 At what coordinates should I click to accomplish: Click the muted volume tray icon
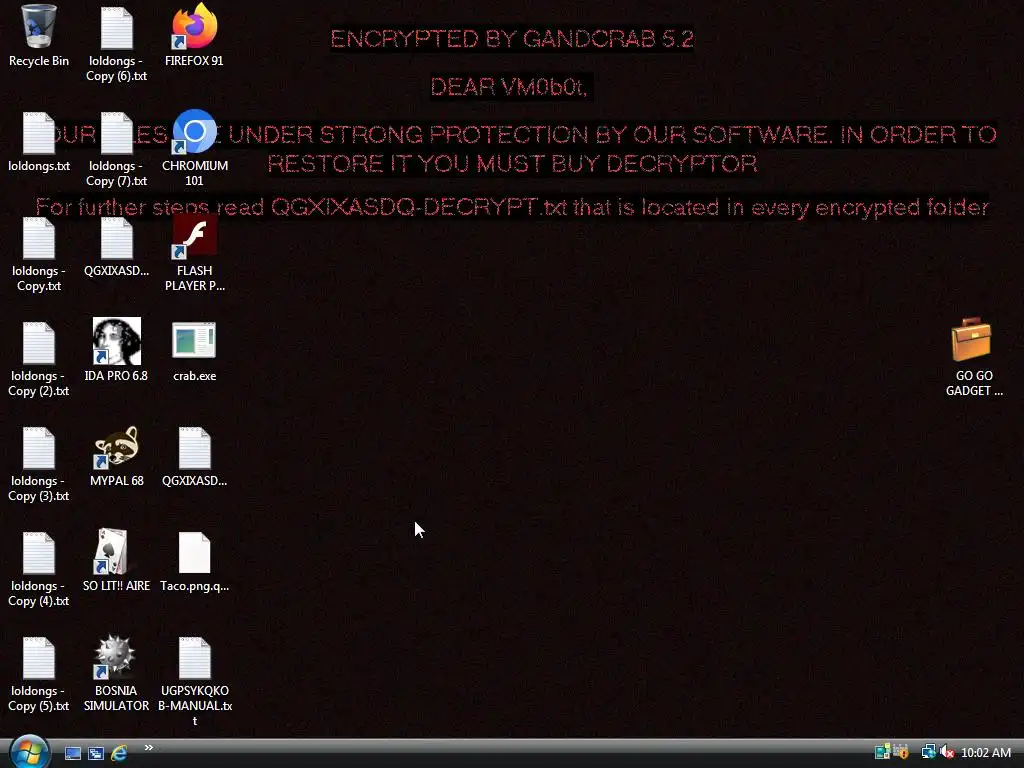947,752
